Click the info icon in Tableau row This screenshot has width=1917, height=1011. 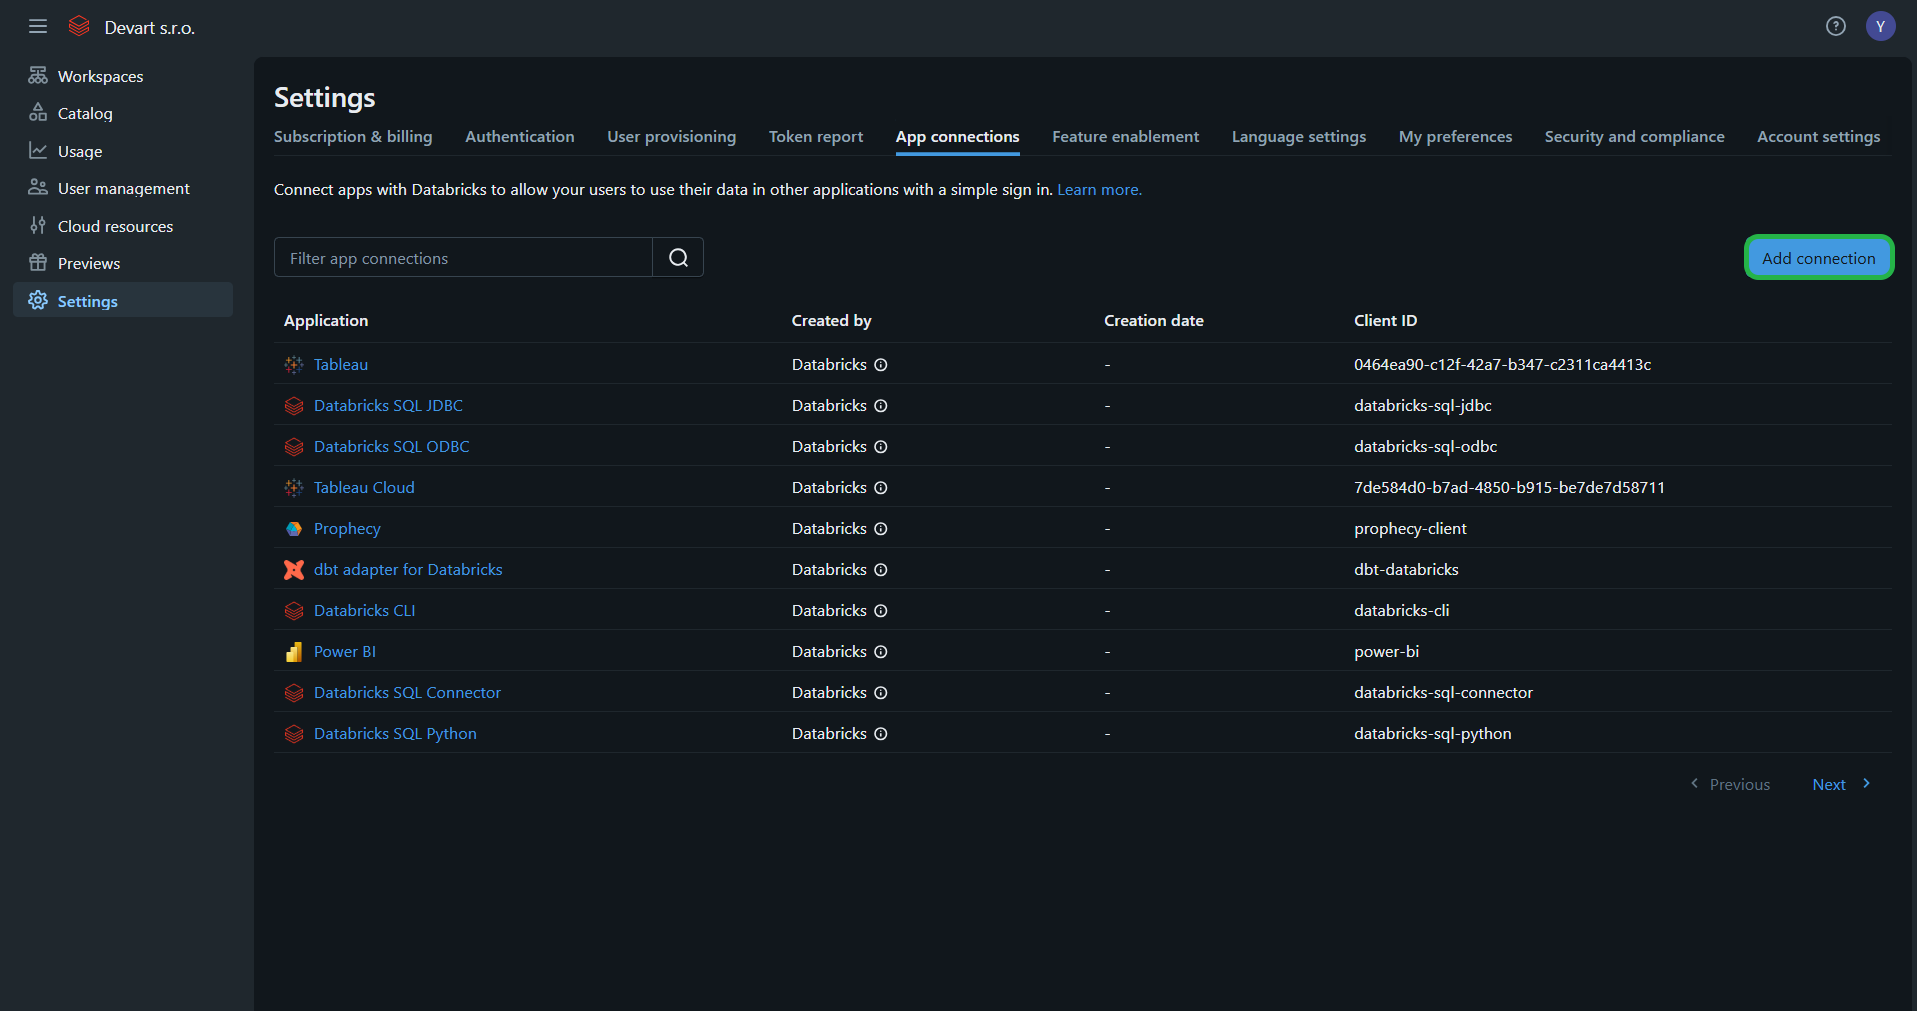[881, 365]
